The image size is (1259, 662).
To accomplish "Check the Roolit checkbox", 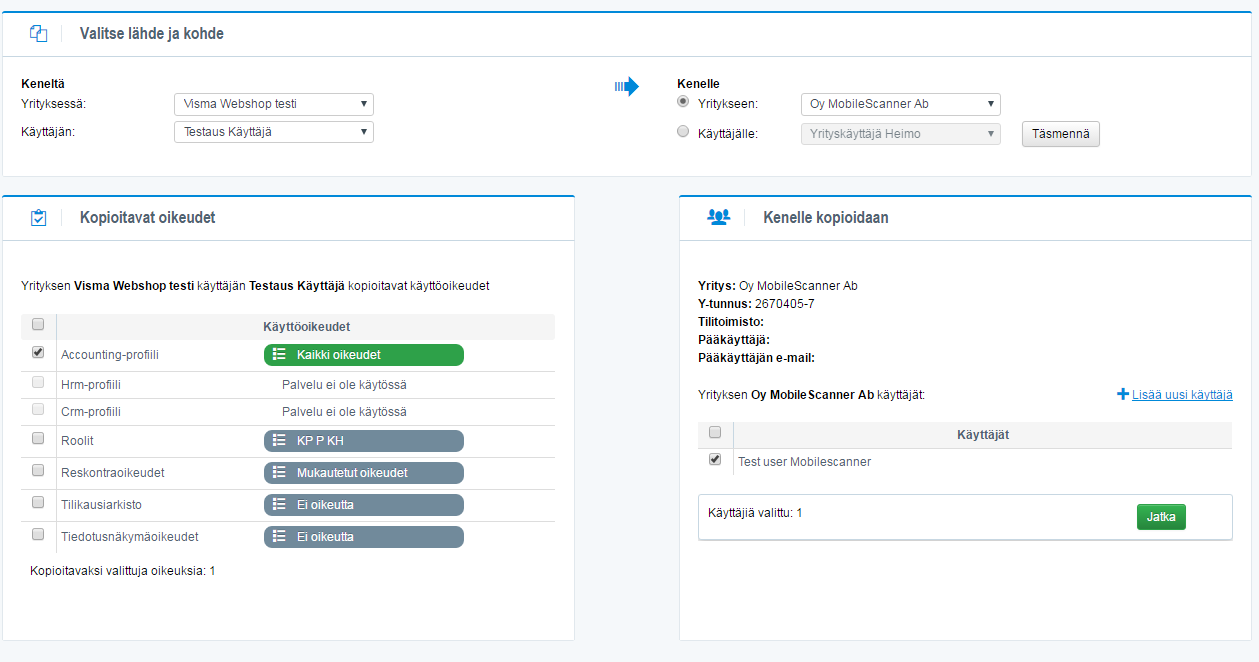I will pyautogui.click(x=38, y=438).
